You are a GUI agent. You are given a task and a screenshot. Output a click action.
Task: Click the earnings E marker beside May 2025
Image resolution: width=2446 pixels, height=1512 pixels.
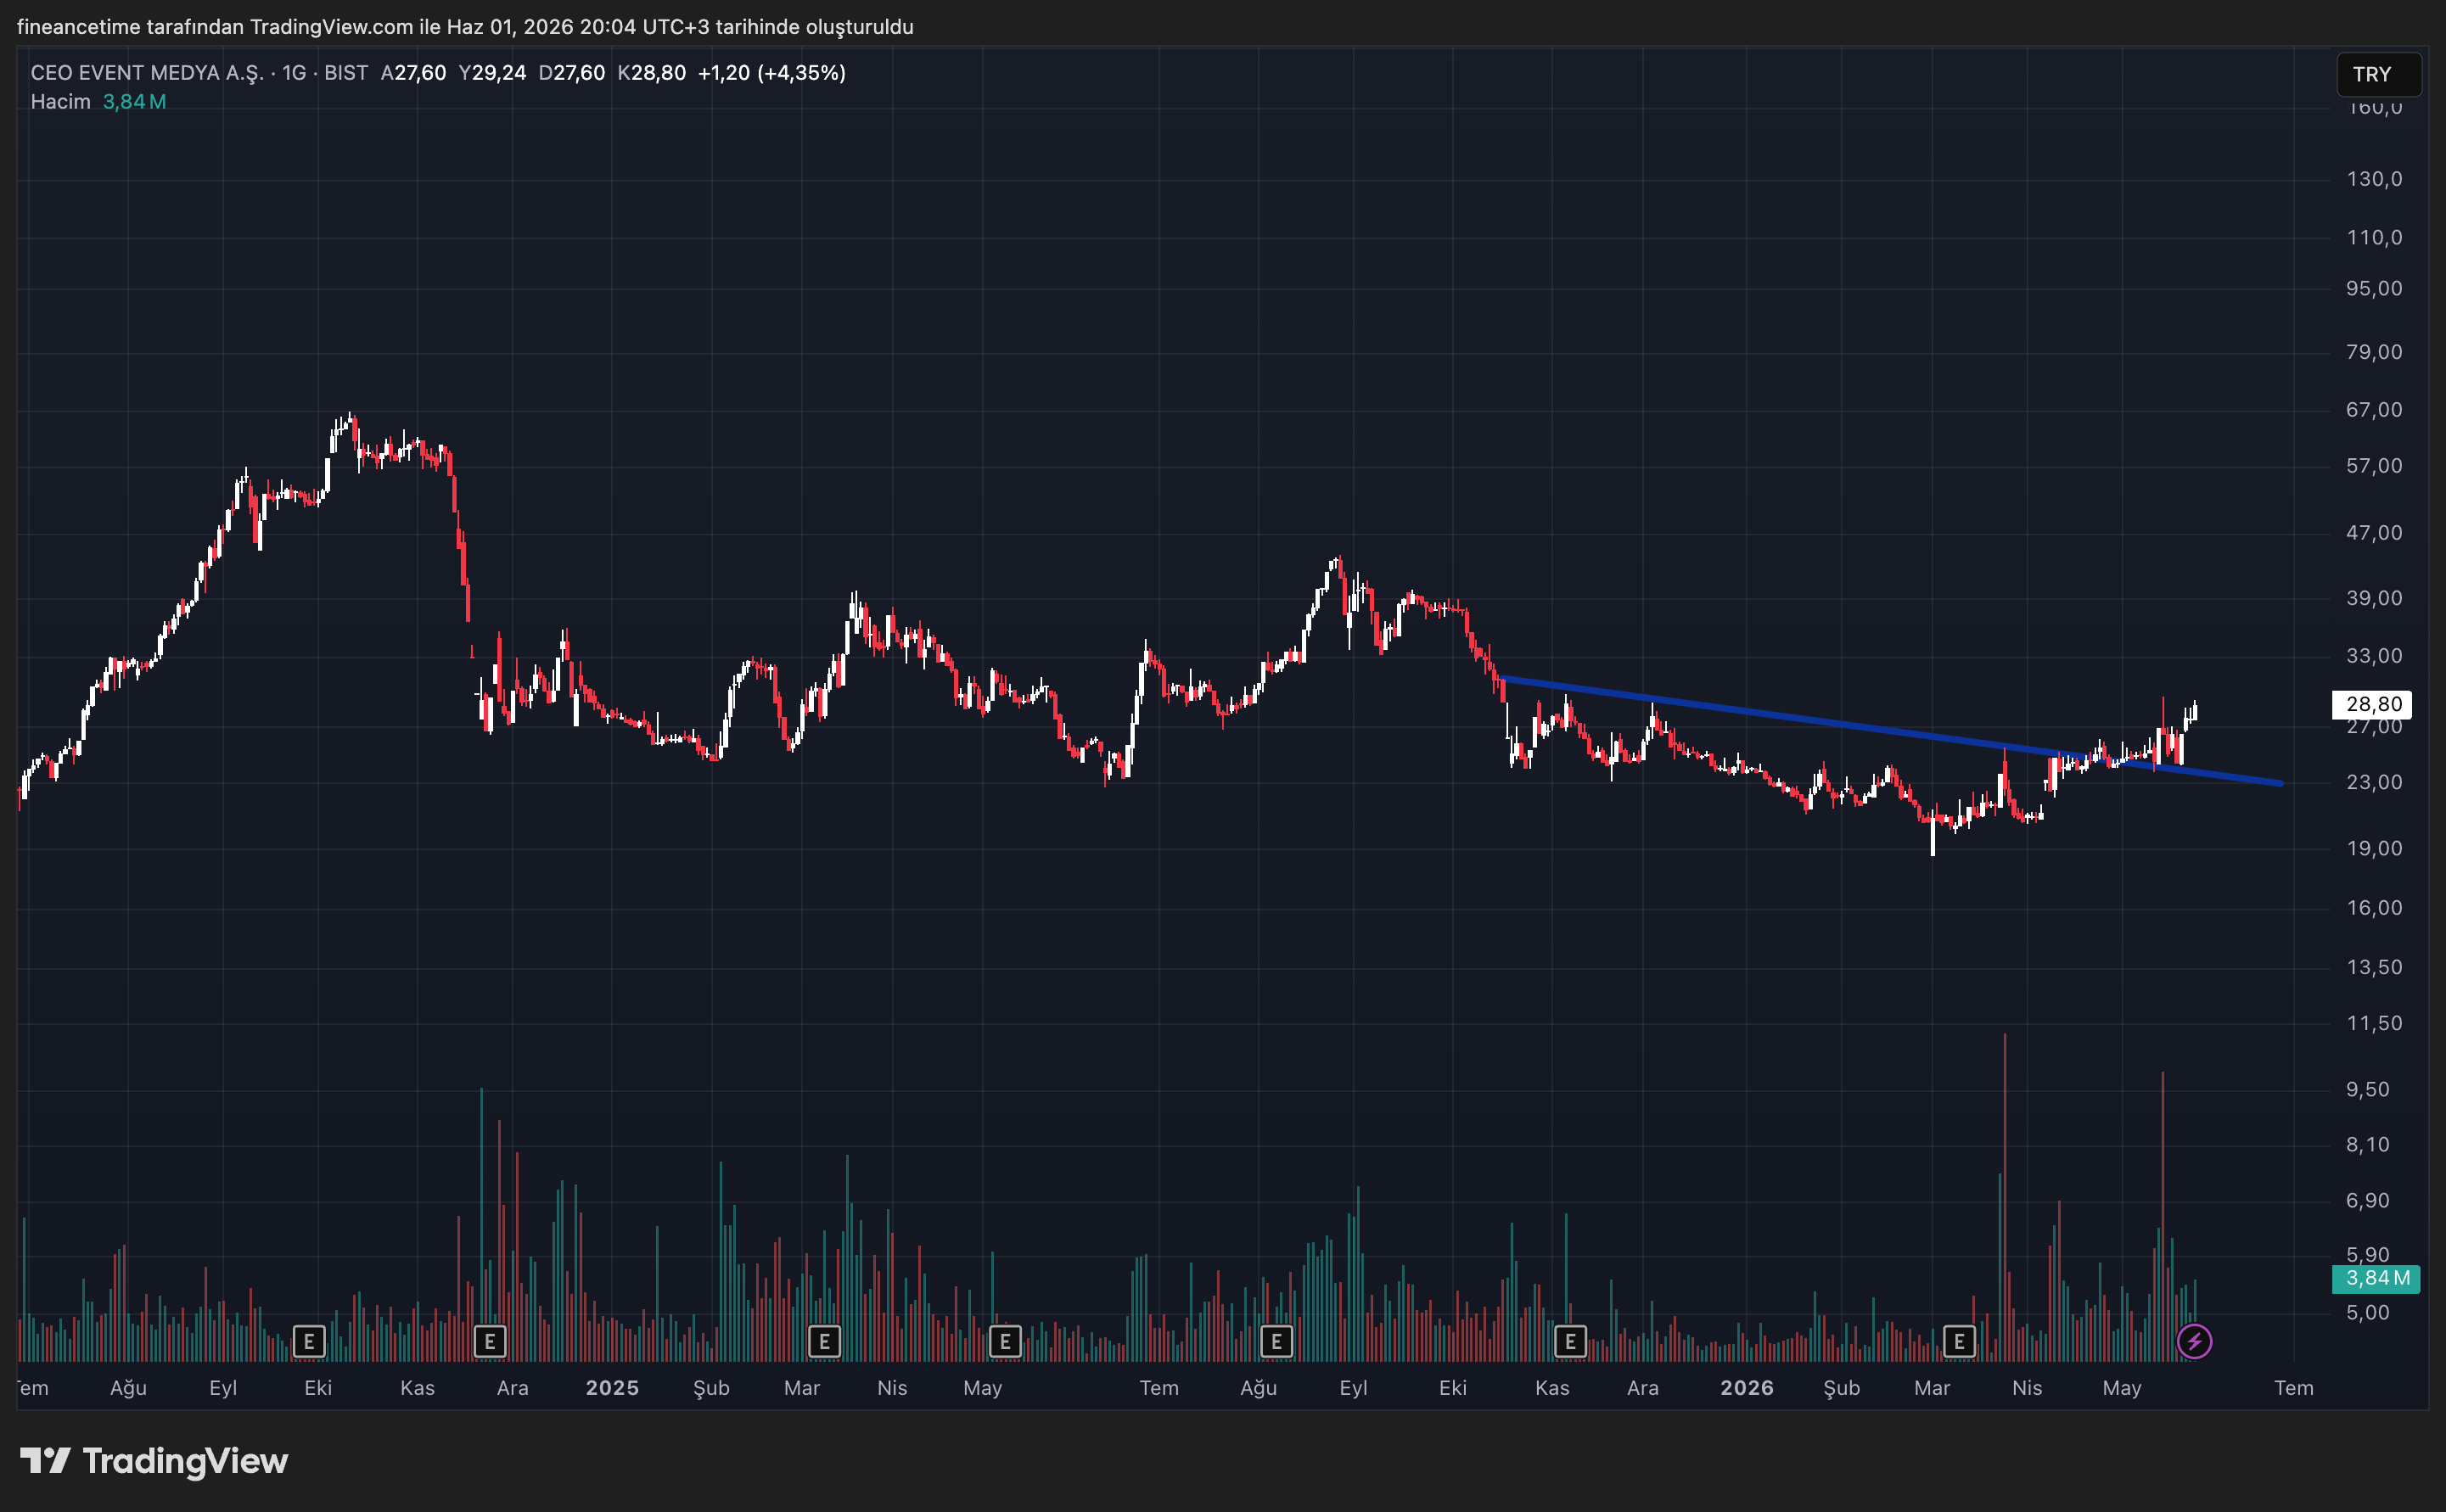1005,1341
